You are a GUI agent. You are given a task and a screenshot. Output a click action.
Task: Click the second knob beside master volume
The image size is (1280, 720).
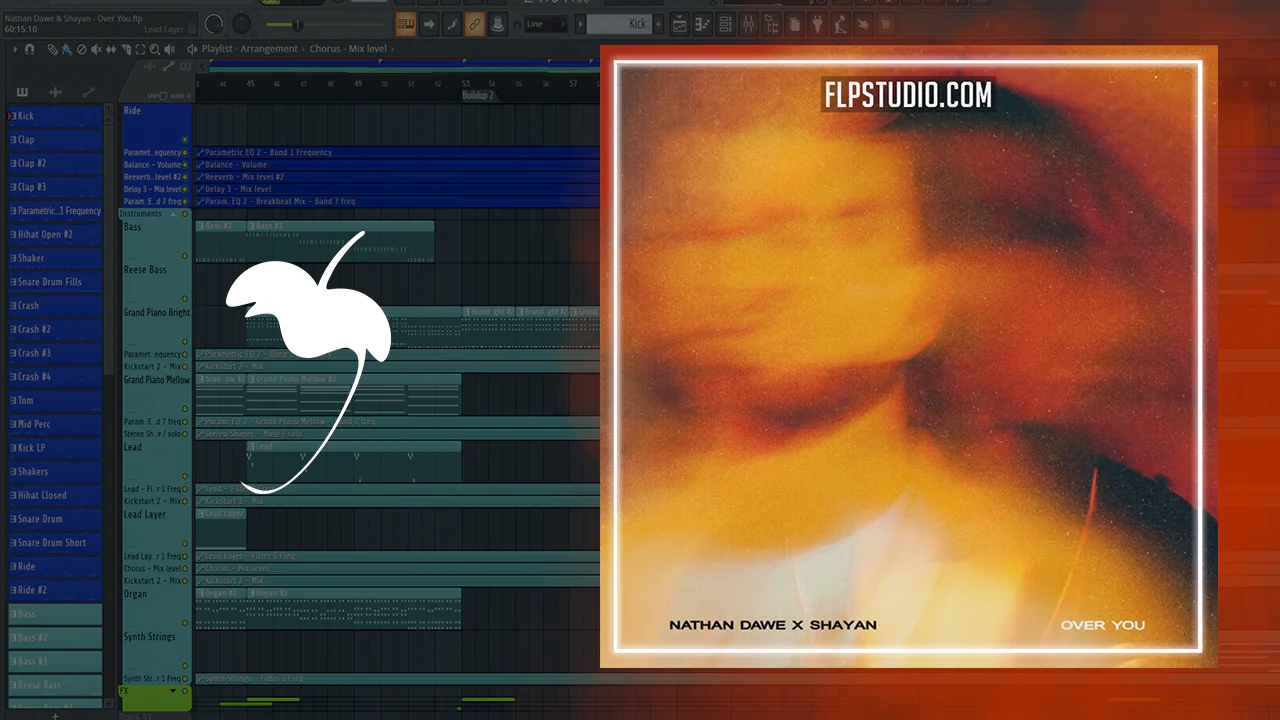click(x=242, y=24)
